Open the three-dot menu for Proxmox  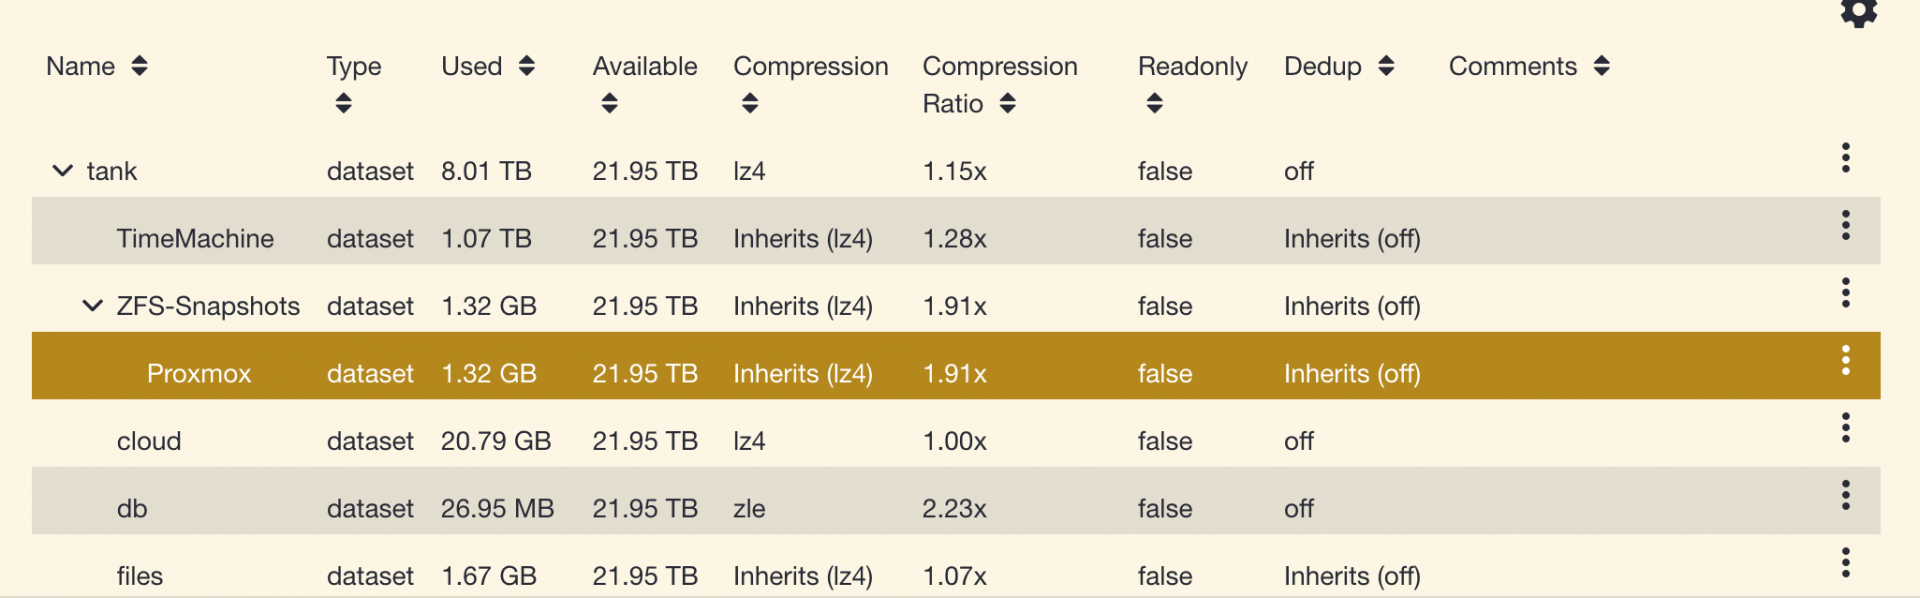(1845, 360)
